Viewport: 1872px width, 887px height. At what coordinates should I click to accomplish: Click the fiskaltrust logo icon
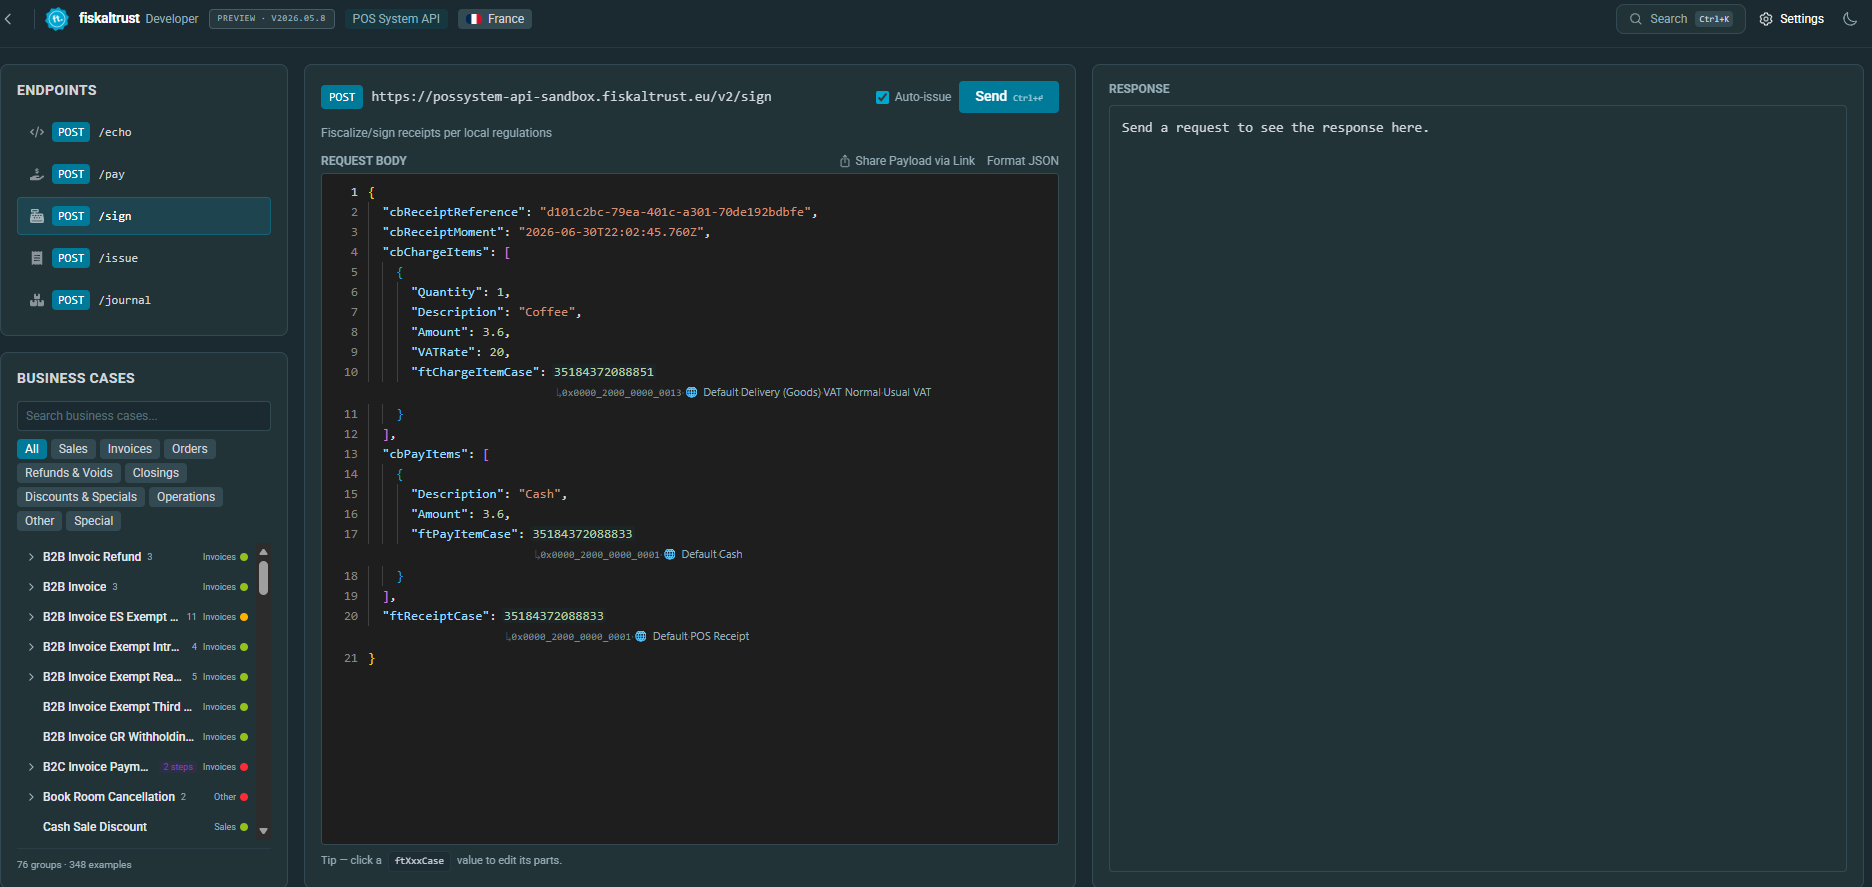[57, 18]
